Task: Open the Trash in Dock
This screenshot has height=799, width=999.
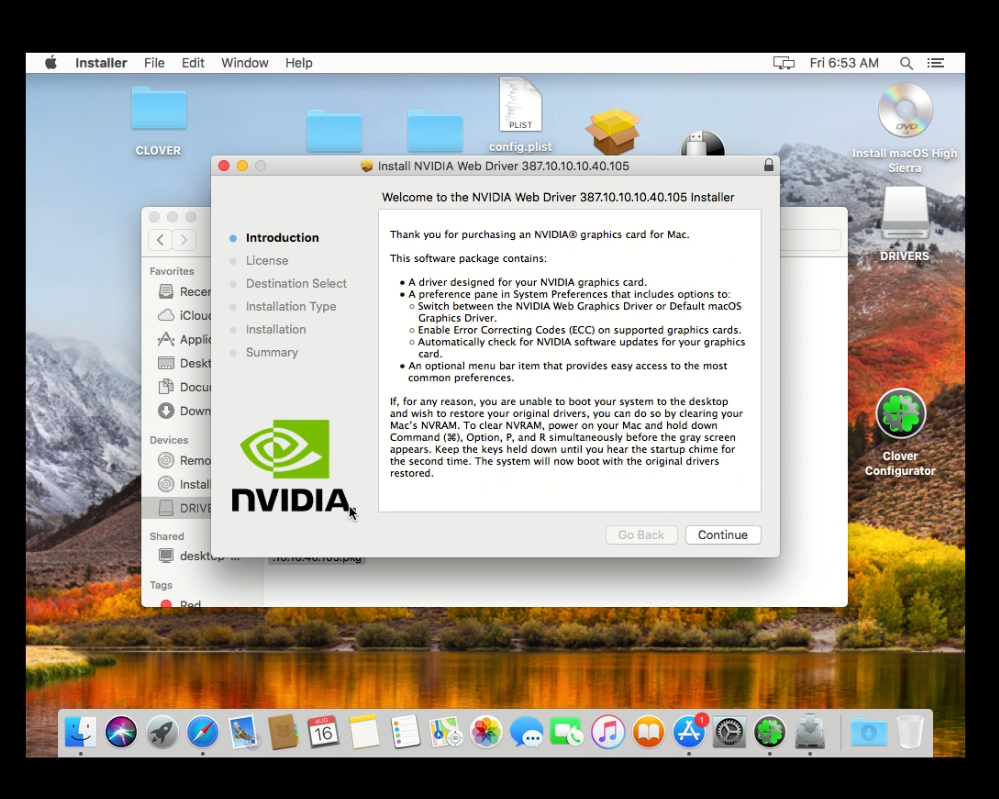Action: point(910,731)
